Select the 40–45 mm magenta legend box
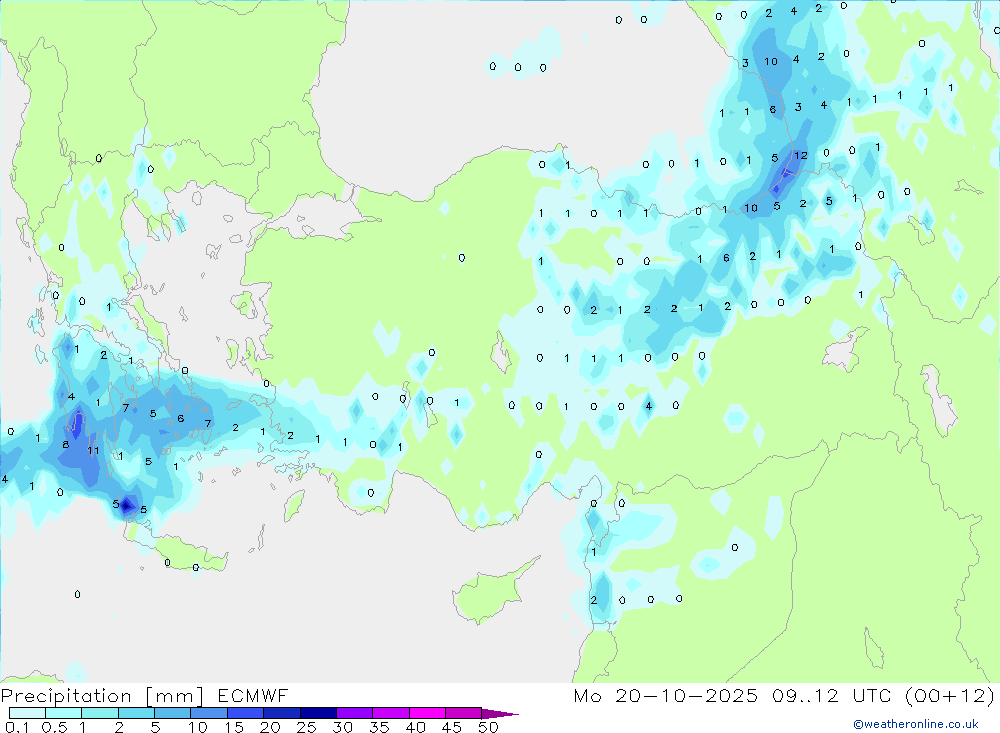This screenshot has width=1000, height=733. pos(427,713)
